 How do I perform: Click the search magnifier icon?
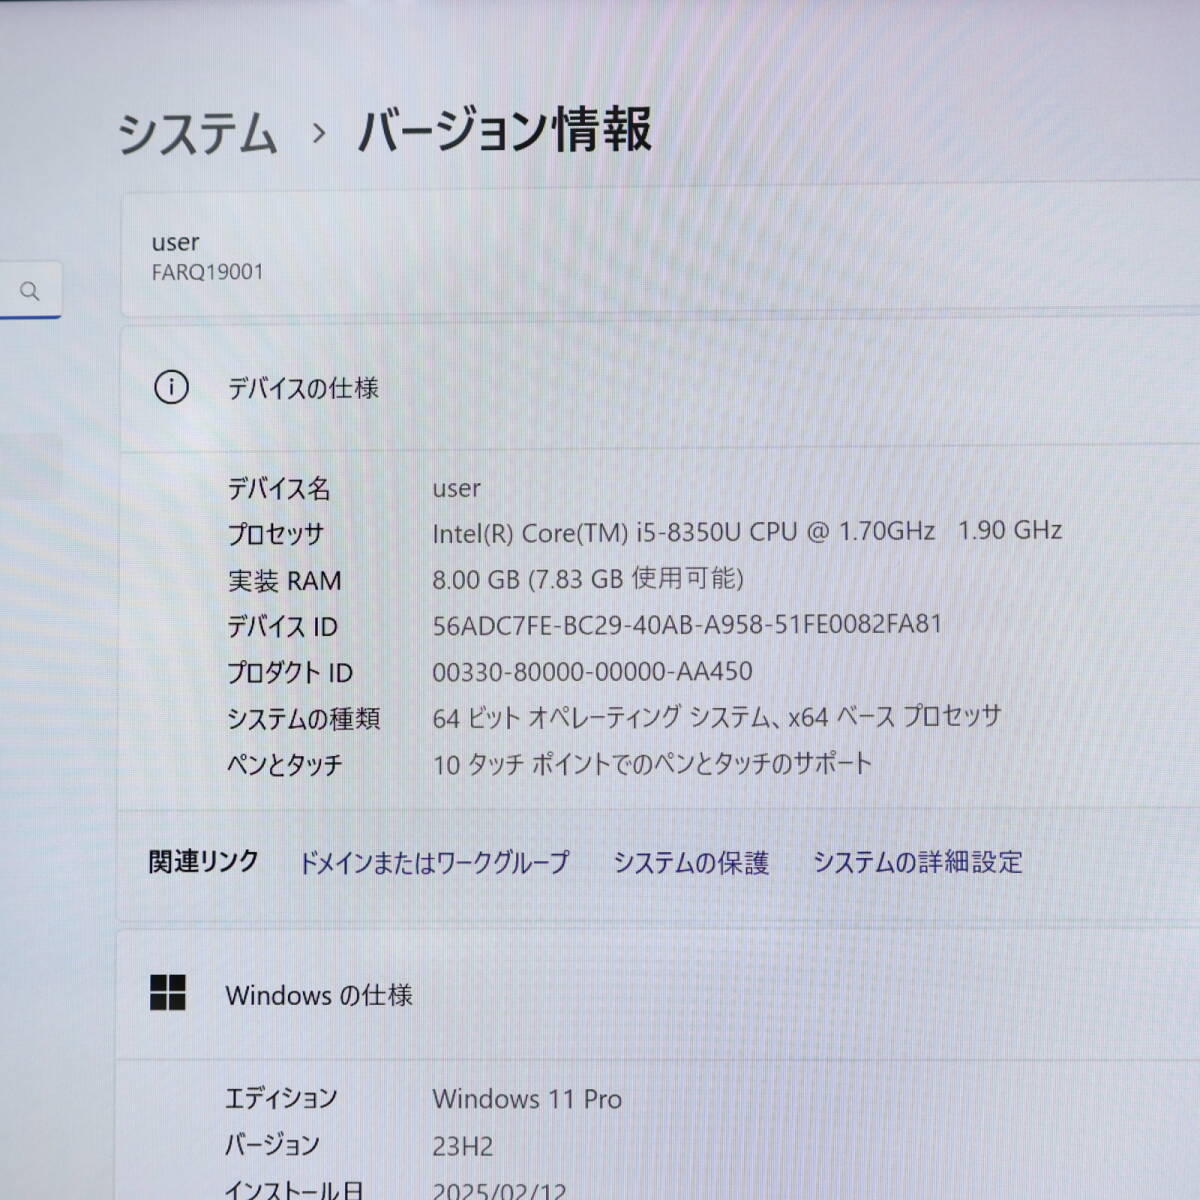[x=30, y=291]
